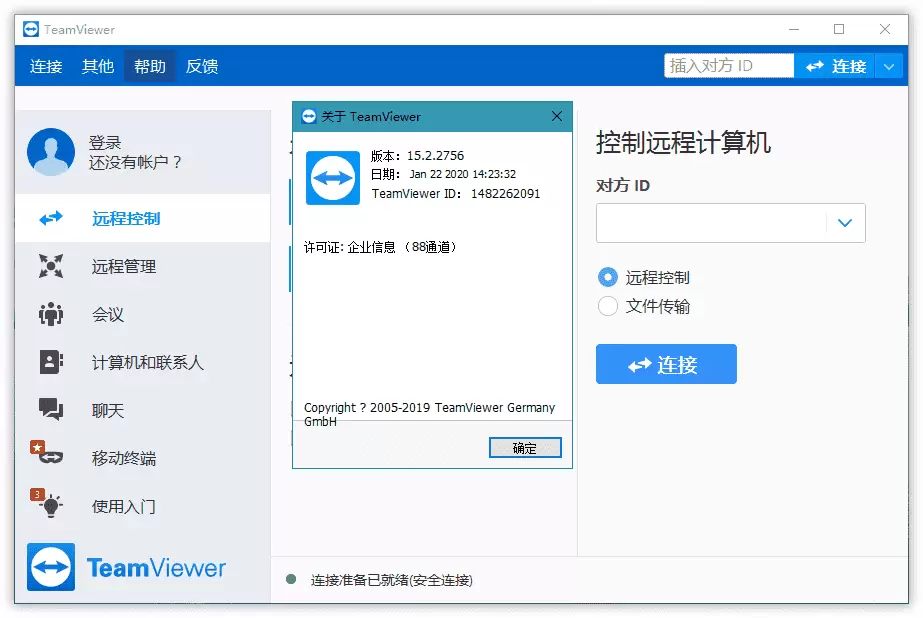923x618 pixels.
Task: Click the 计算机和联系人 contact book icon
Action: [x=51, y=362]
